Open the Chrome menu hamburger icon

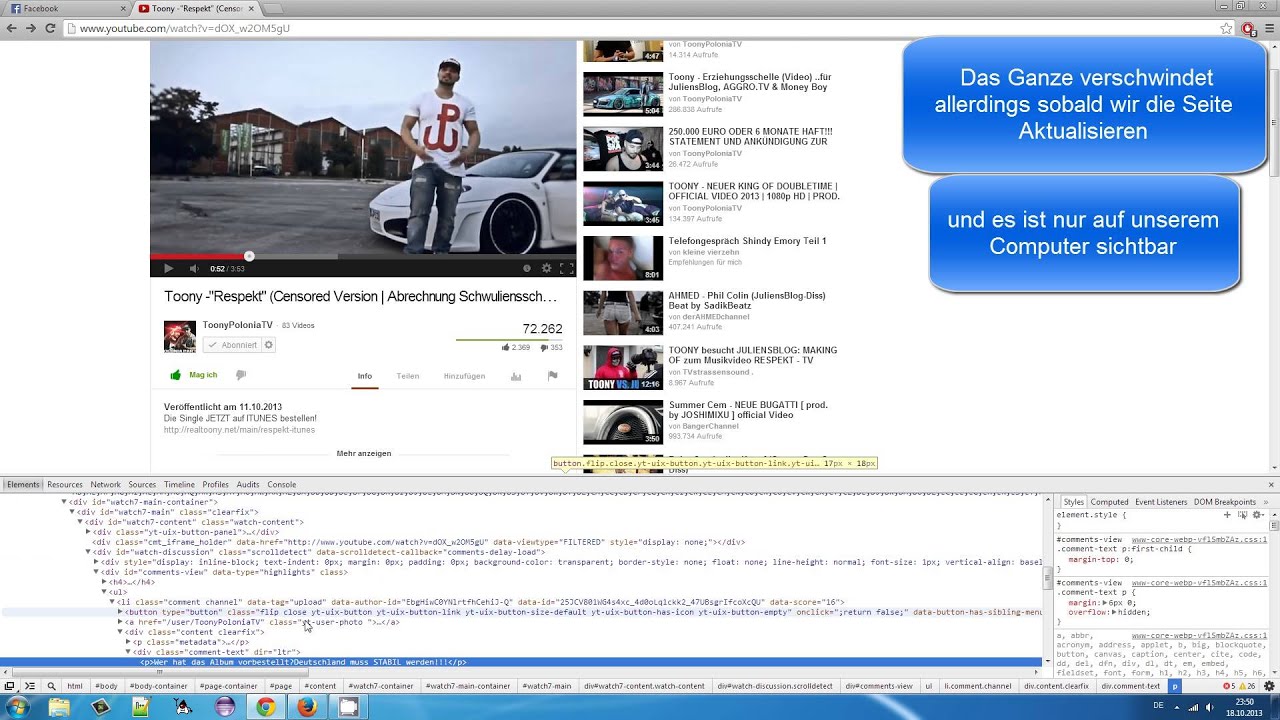pyautogui.click(x=1268, y=28)
